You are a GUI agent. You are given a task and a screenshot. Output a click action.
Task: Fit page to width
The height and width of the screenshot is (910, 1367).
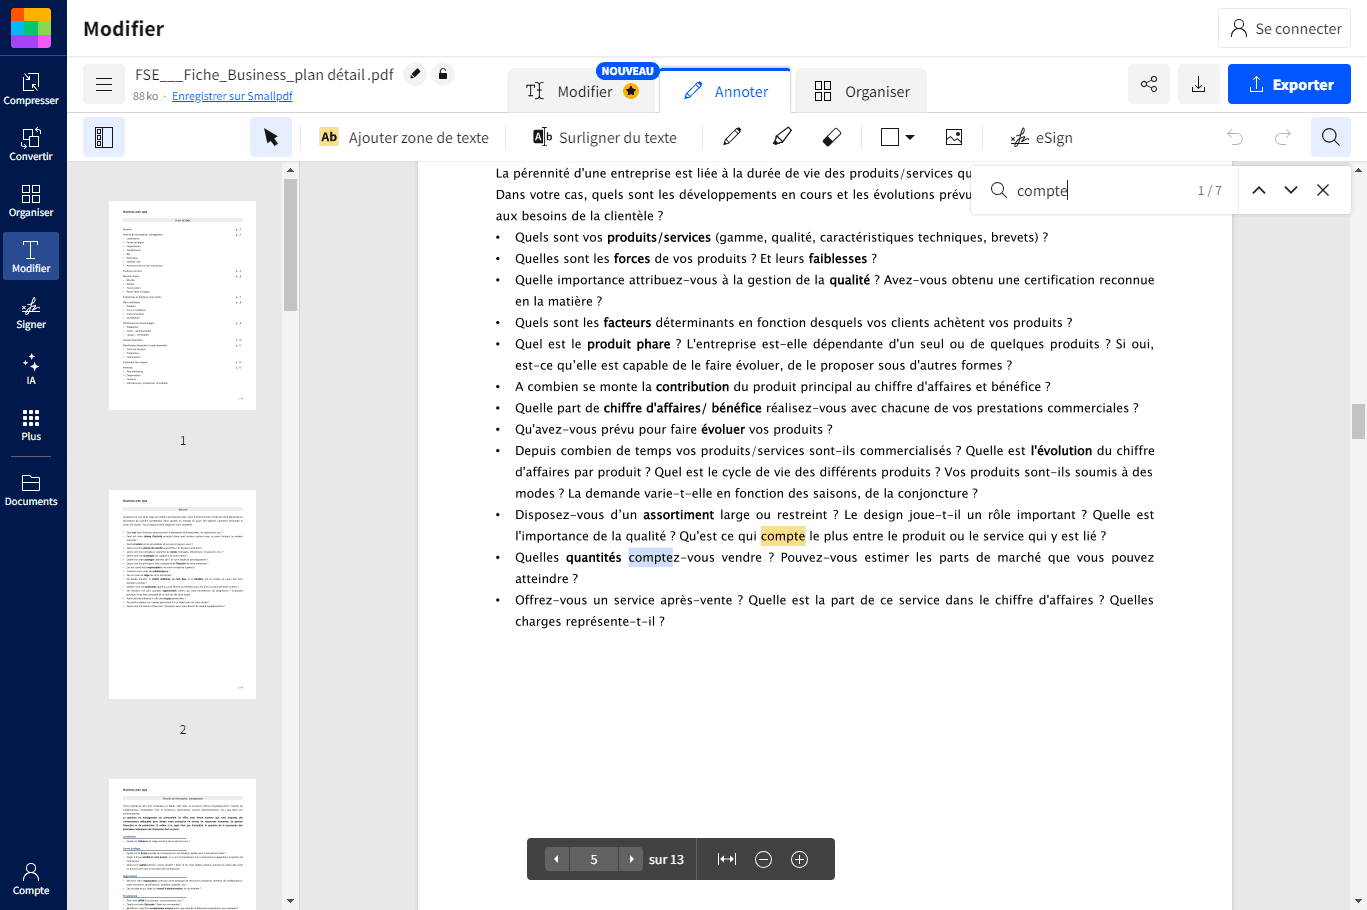tap(727, 859)
